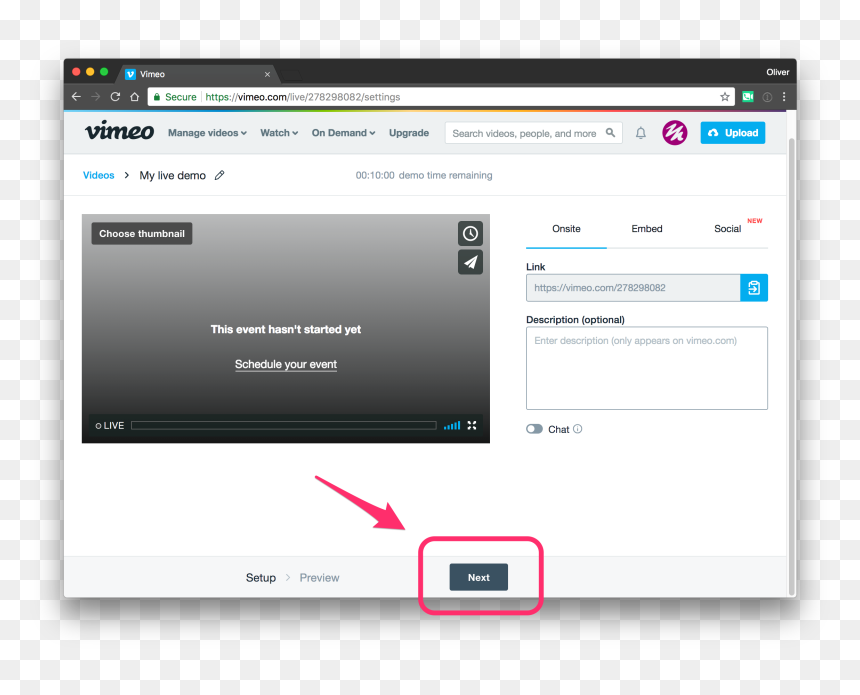Image resolution: width=860 pixels, height=695 pixels.
Task: Click the gray info extension icon
Action: point(767,97)
